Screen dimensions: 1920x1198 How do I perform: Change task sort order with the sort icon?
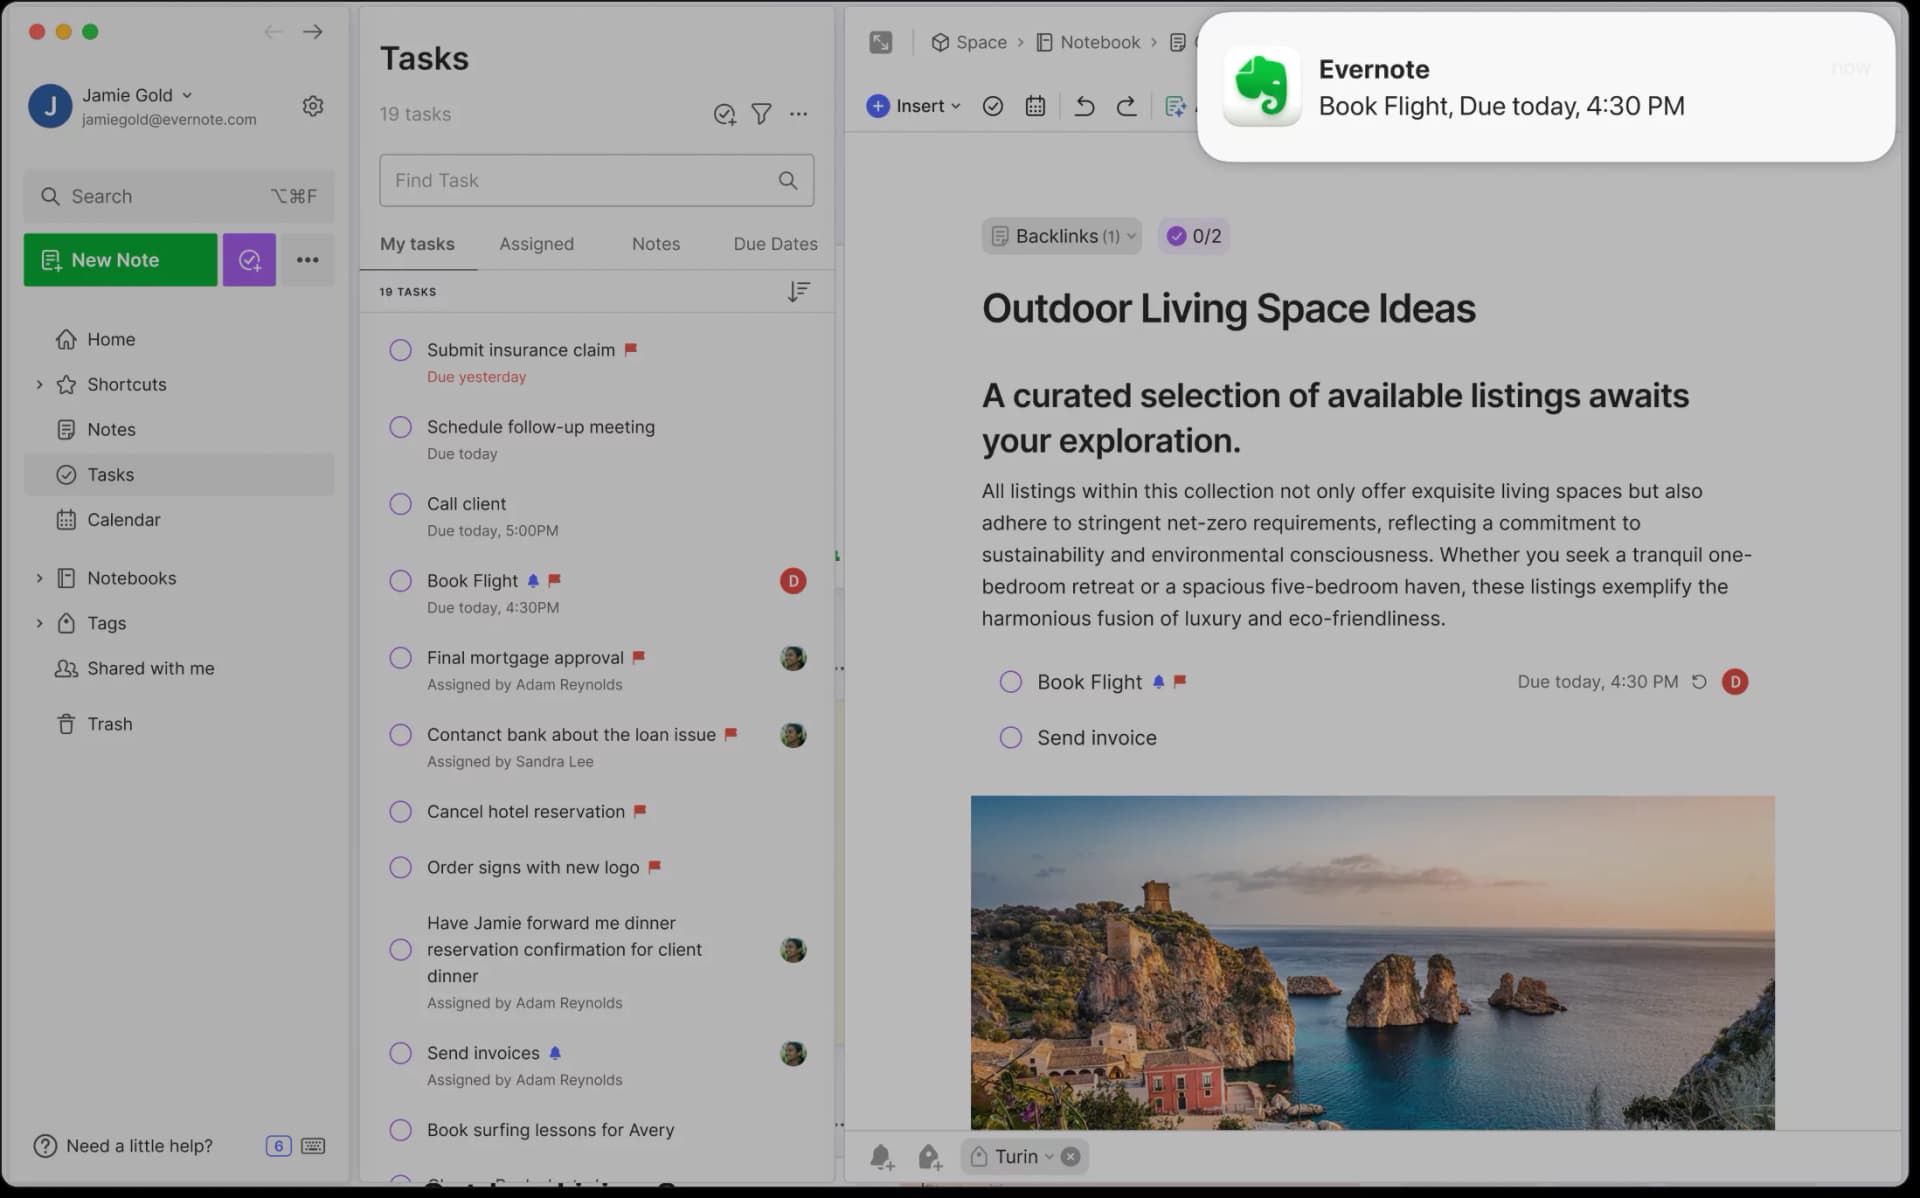point(798,291)
